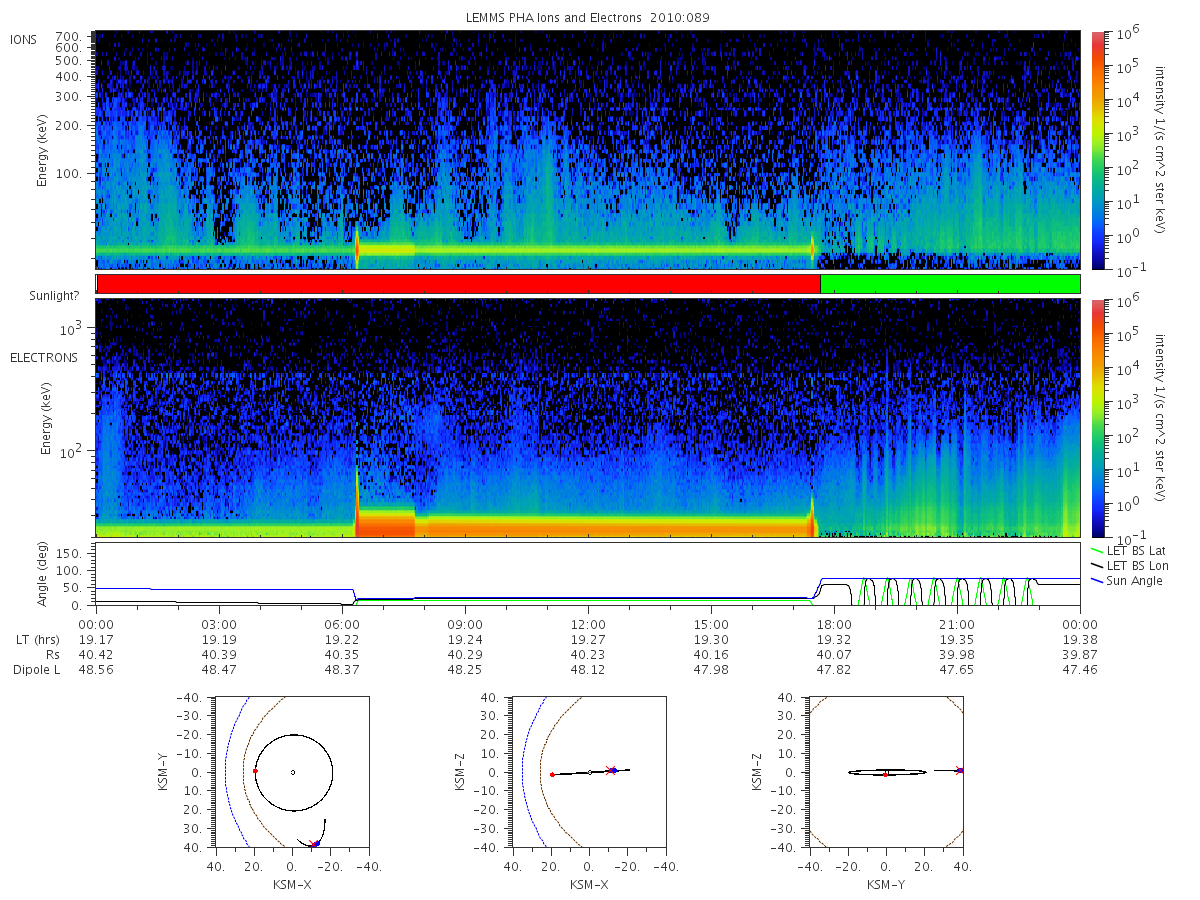Click the IONS panel label

pos(24,39)
